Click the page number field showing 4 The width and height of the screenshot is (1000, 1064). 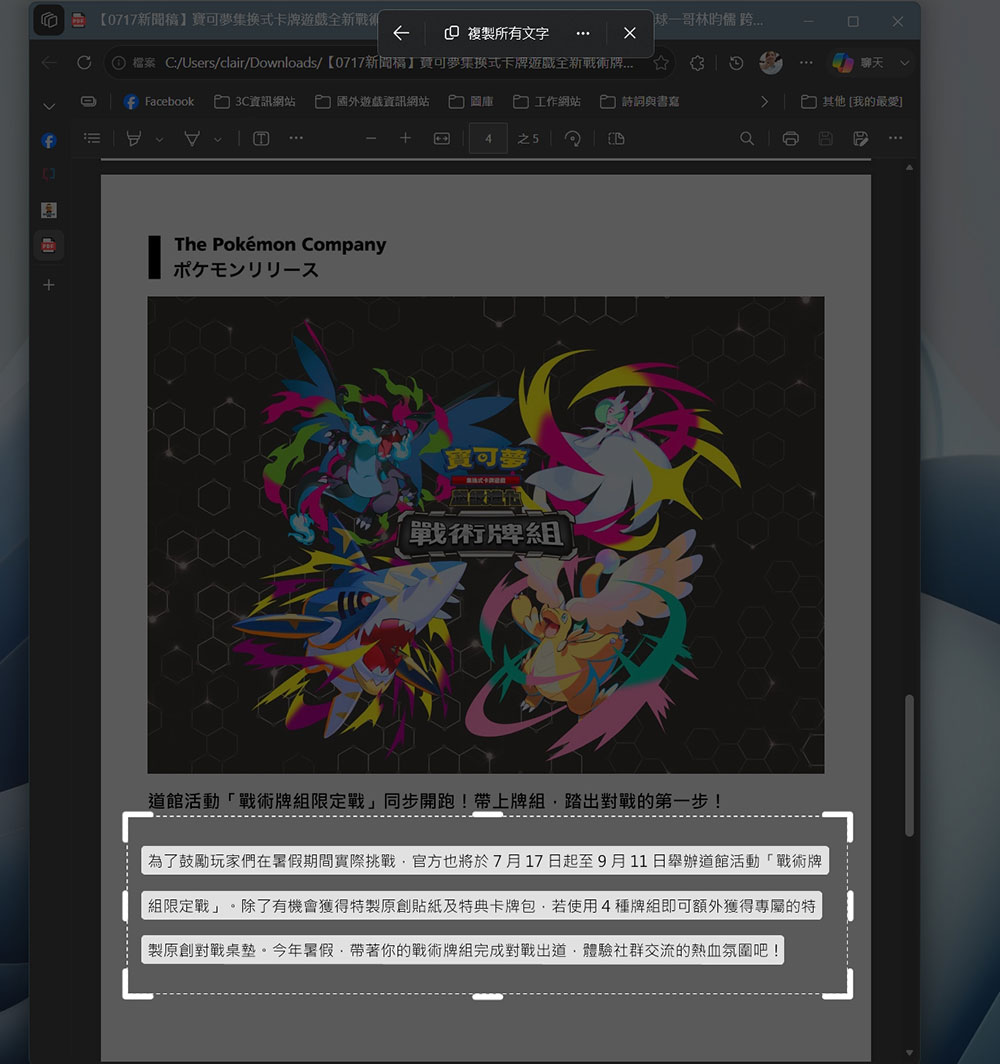tap(488, 138)
